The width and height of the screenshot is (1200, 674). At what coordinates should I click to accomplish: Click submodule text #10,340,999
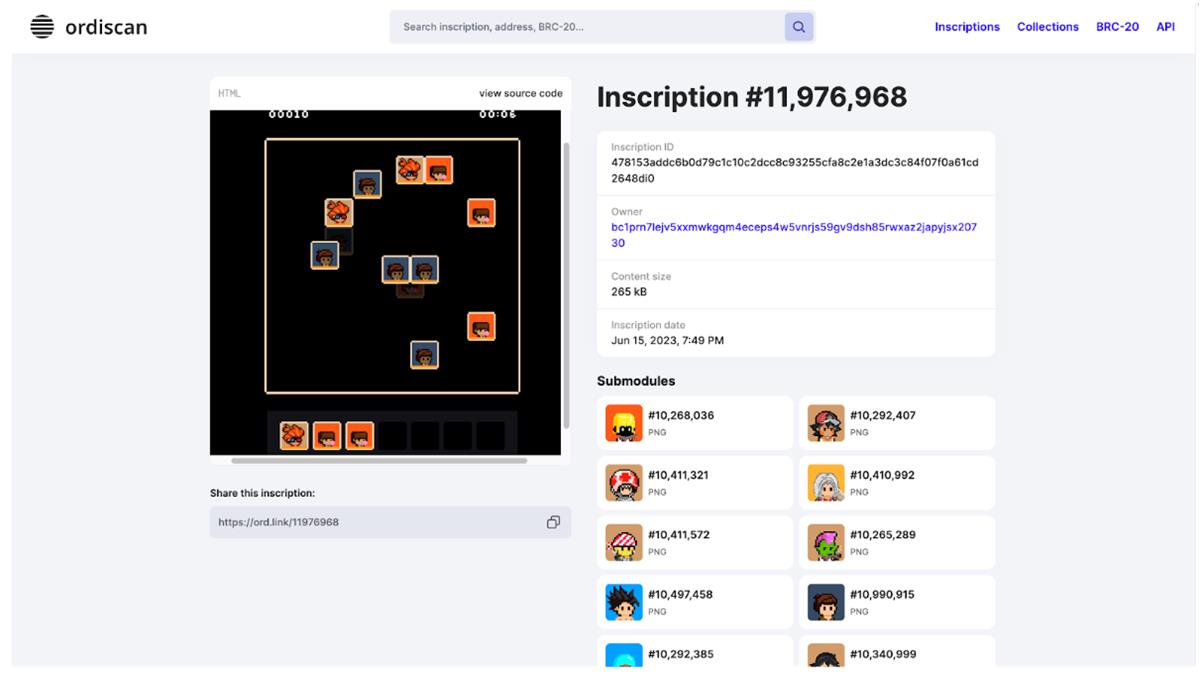[x=883, y=654]
